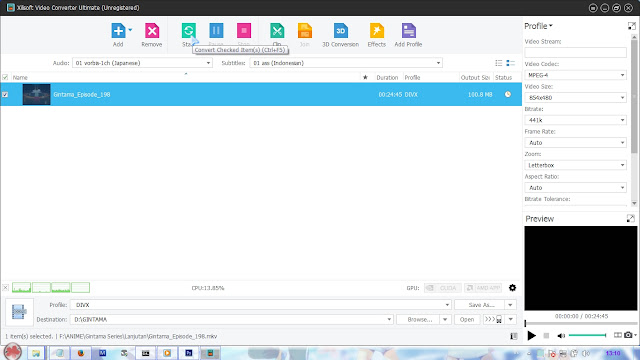Select the Gintama_Episode_198 thumbnail

point(36,94)
